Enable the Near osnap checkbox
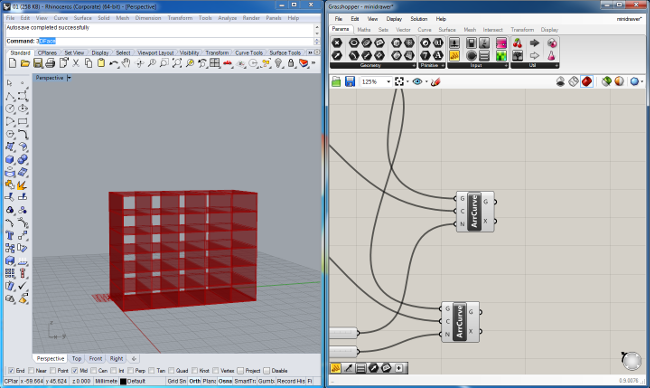 point(31,371)
